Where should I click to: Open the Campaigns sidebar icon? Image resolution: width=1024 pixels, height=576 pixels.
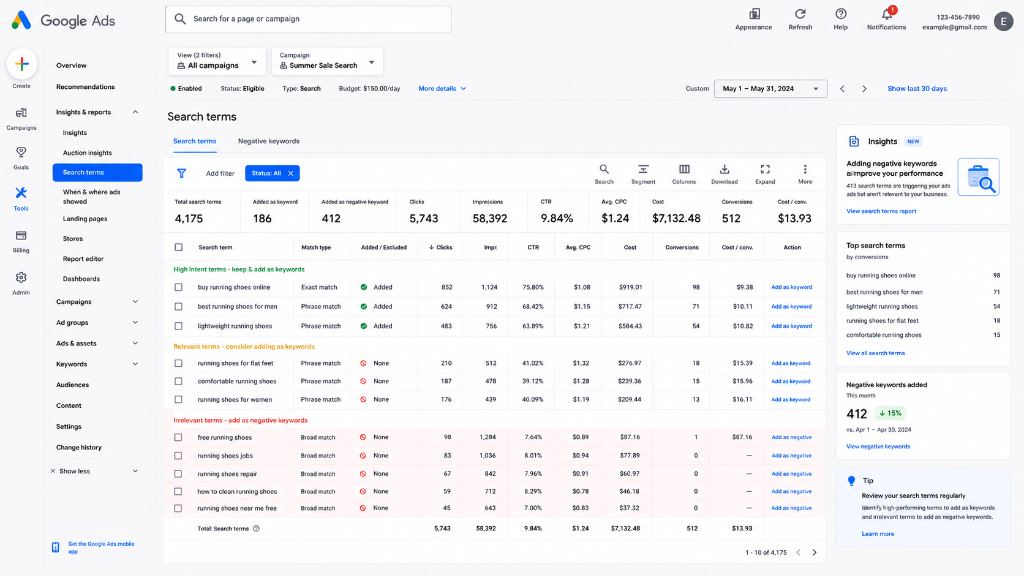point(21,113)
